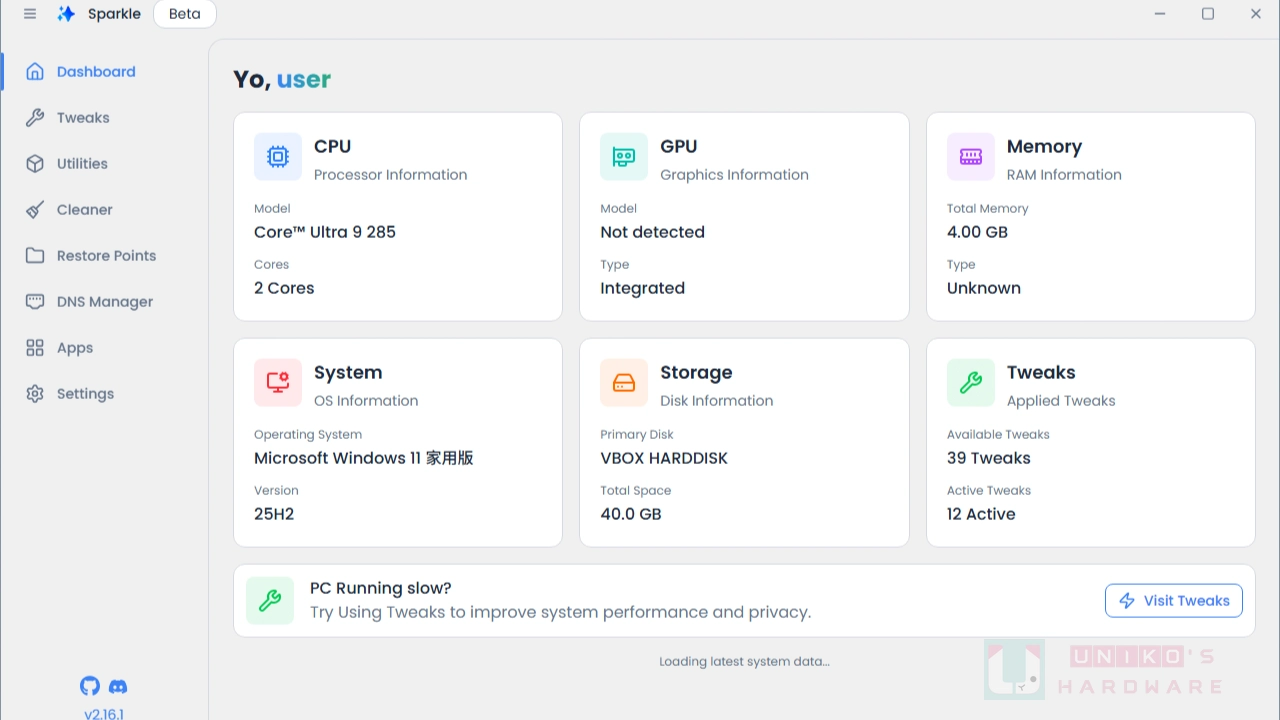
Task: Click the Storage disk icon
Action: pos(624,383)
